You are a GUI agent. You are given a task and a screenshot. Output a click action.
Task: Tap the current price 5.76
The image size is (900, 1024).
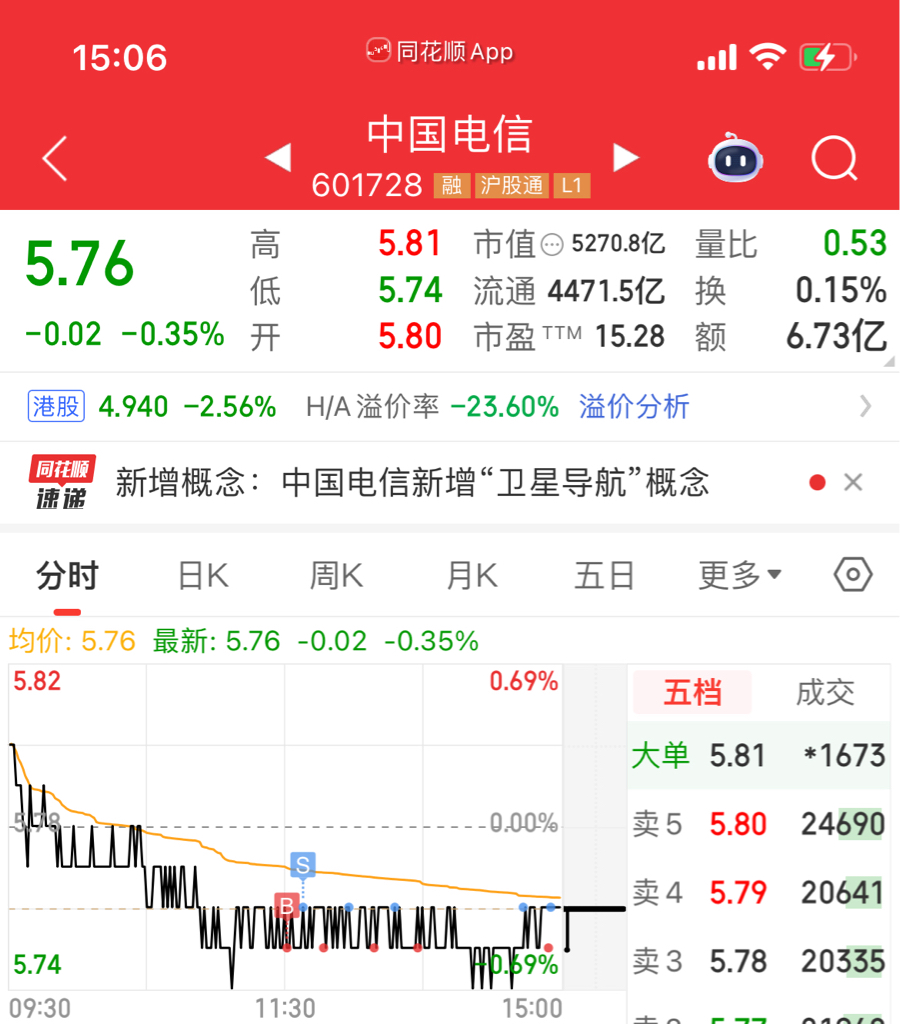80,264
